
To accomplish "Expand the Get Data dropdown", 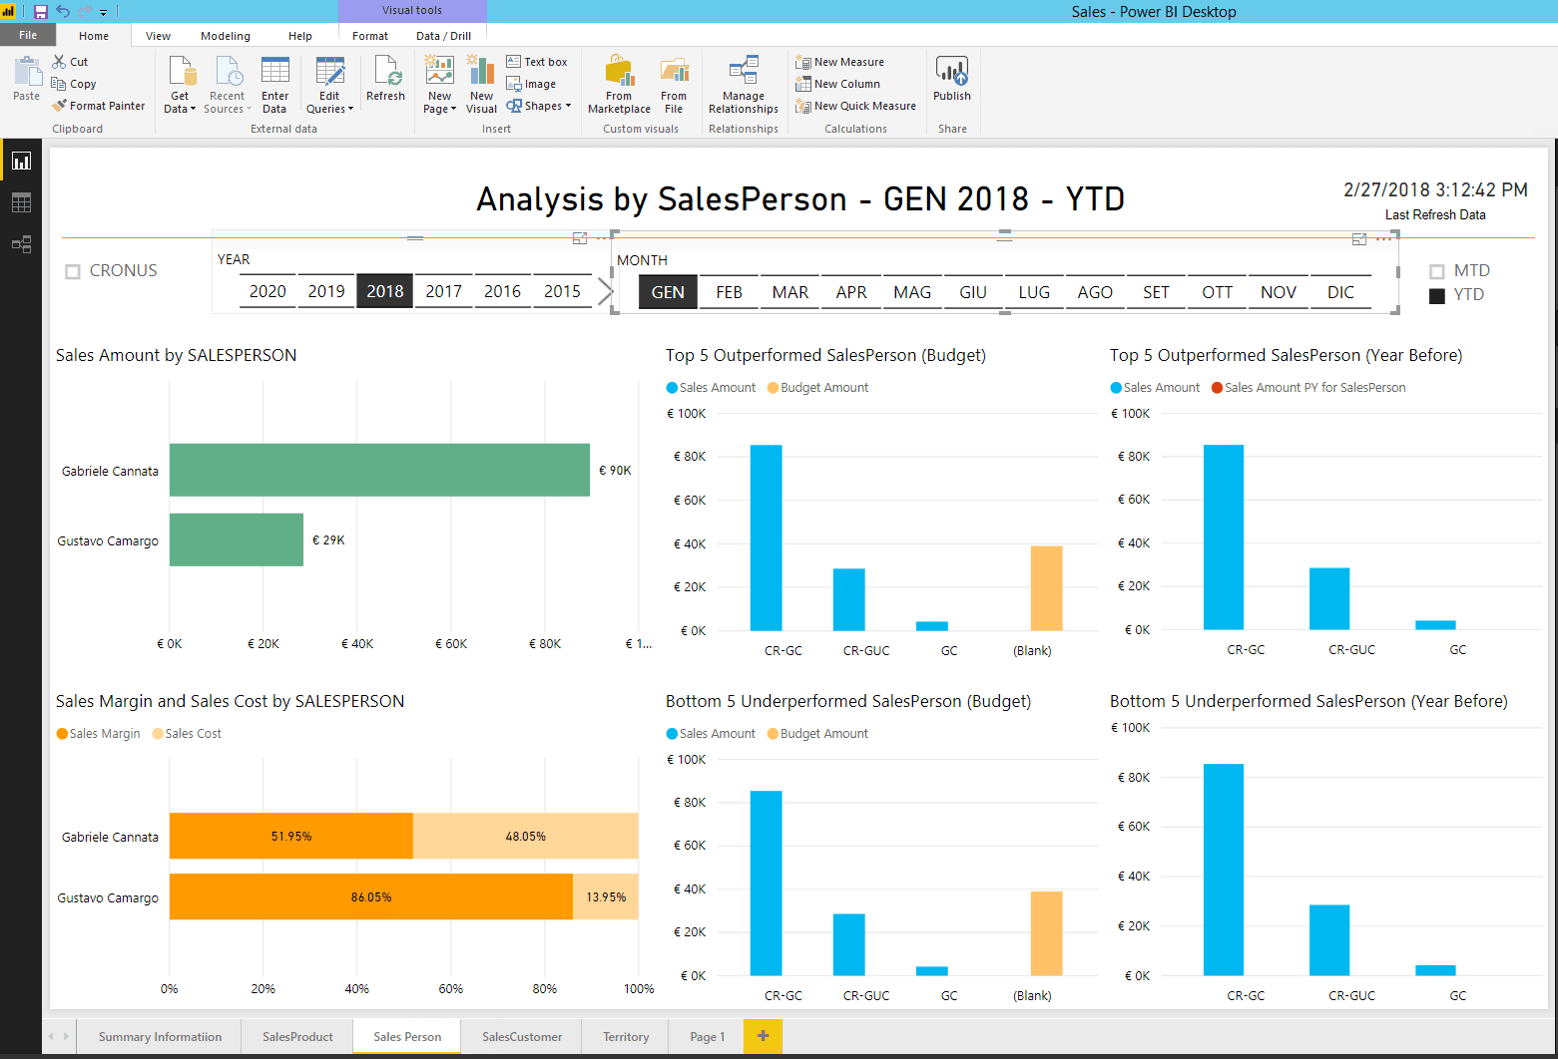I will 192,109.
